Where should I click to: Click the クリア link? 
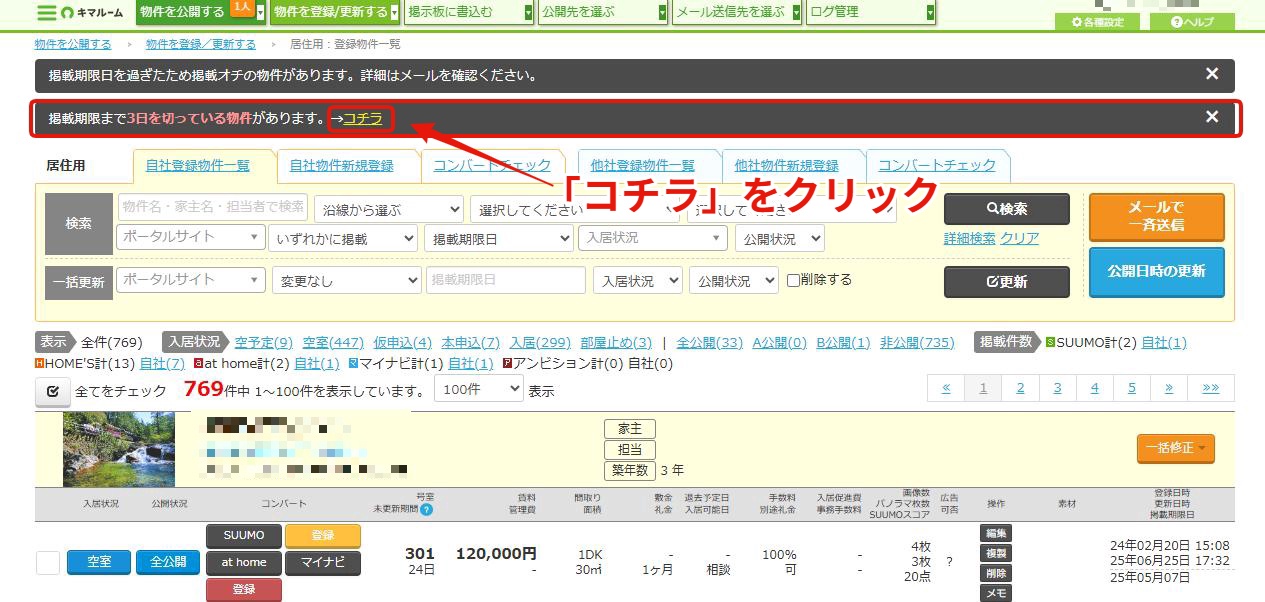[1019, 238]
